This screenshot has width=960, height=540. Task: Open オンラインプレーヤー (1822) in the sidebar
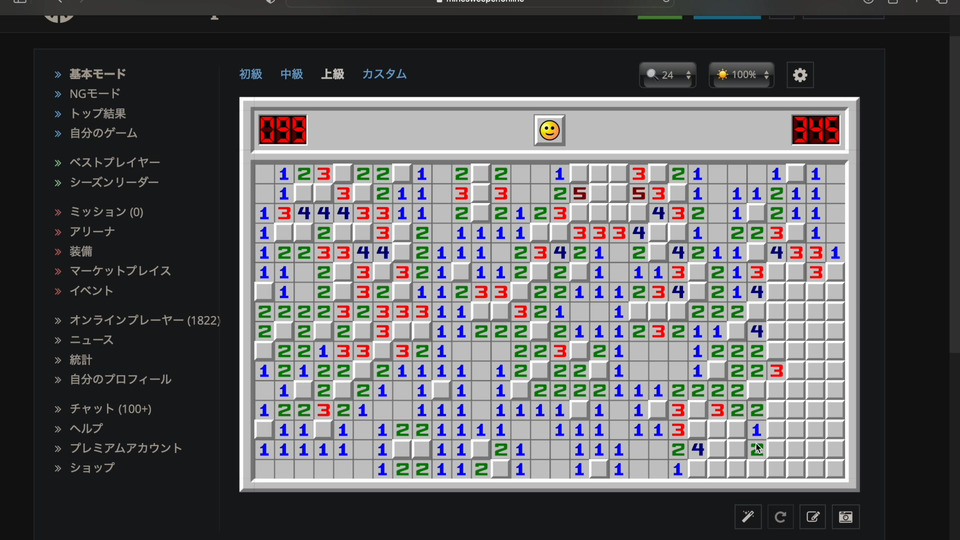click(144, 320)
